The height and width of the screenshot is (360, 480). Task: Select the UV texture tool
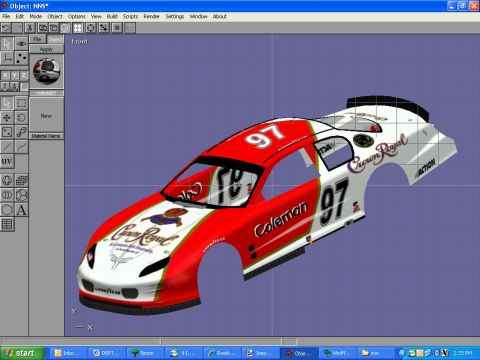point(7,161)
